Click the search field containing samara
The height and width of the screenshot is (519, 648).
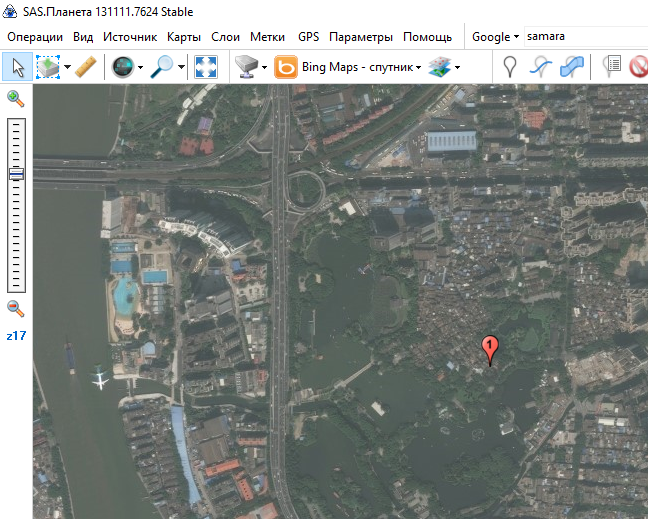pos(586,36)
